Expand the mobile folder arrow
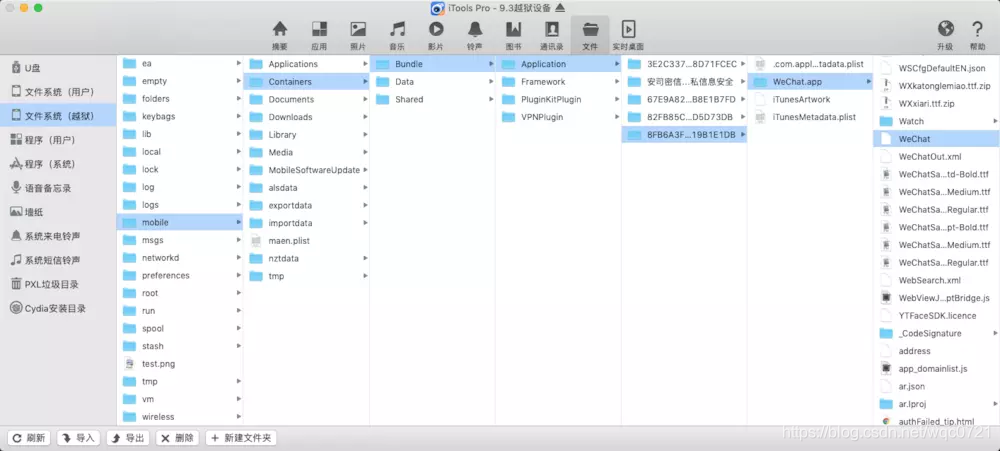 tap(239, 222)
